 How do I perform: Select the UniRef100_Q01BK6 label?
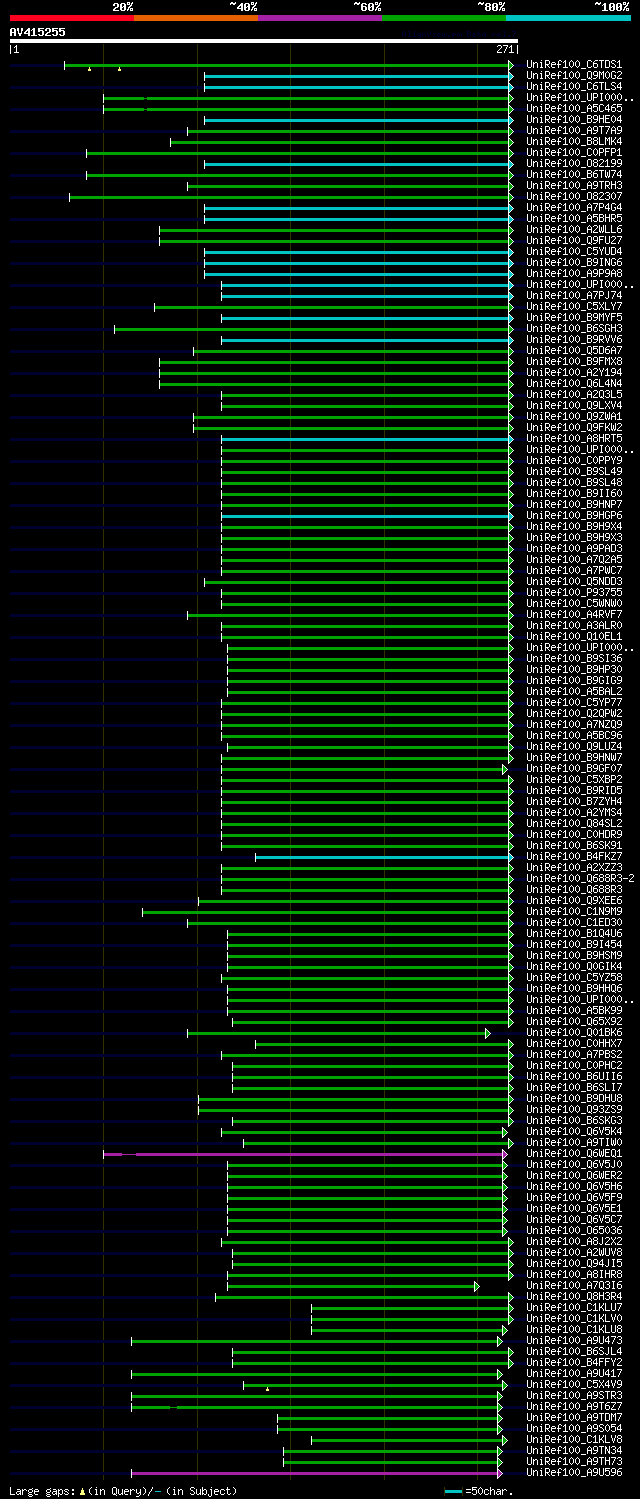tap(573, 1033)
